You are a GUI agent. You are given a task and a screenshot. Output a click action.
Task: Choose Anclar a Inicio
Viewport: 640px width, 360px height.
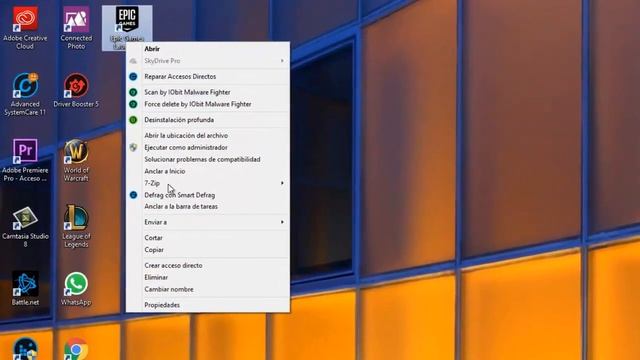click(x=208, y=171)
